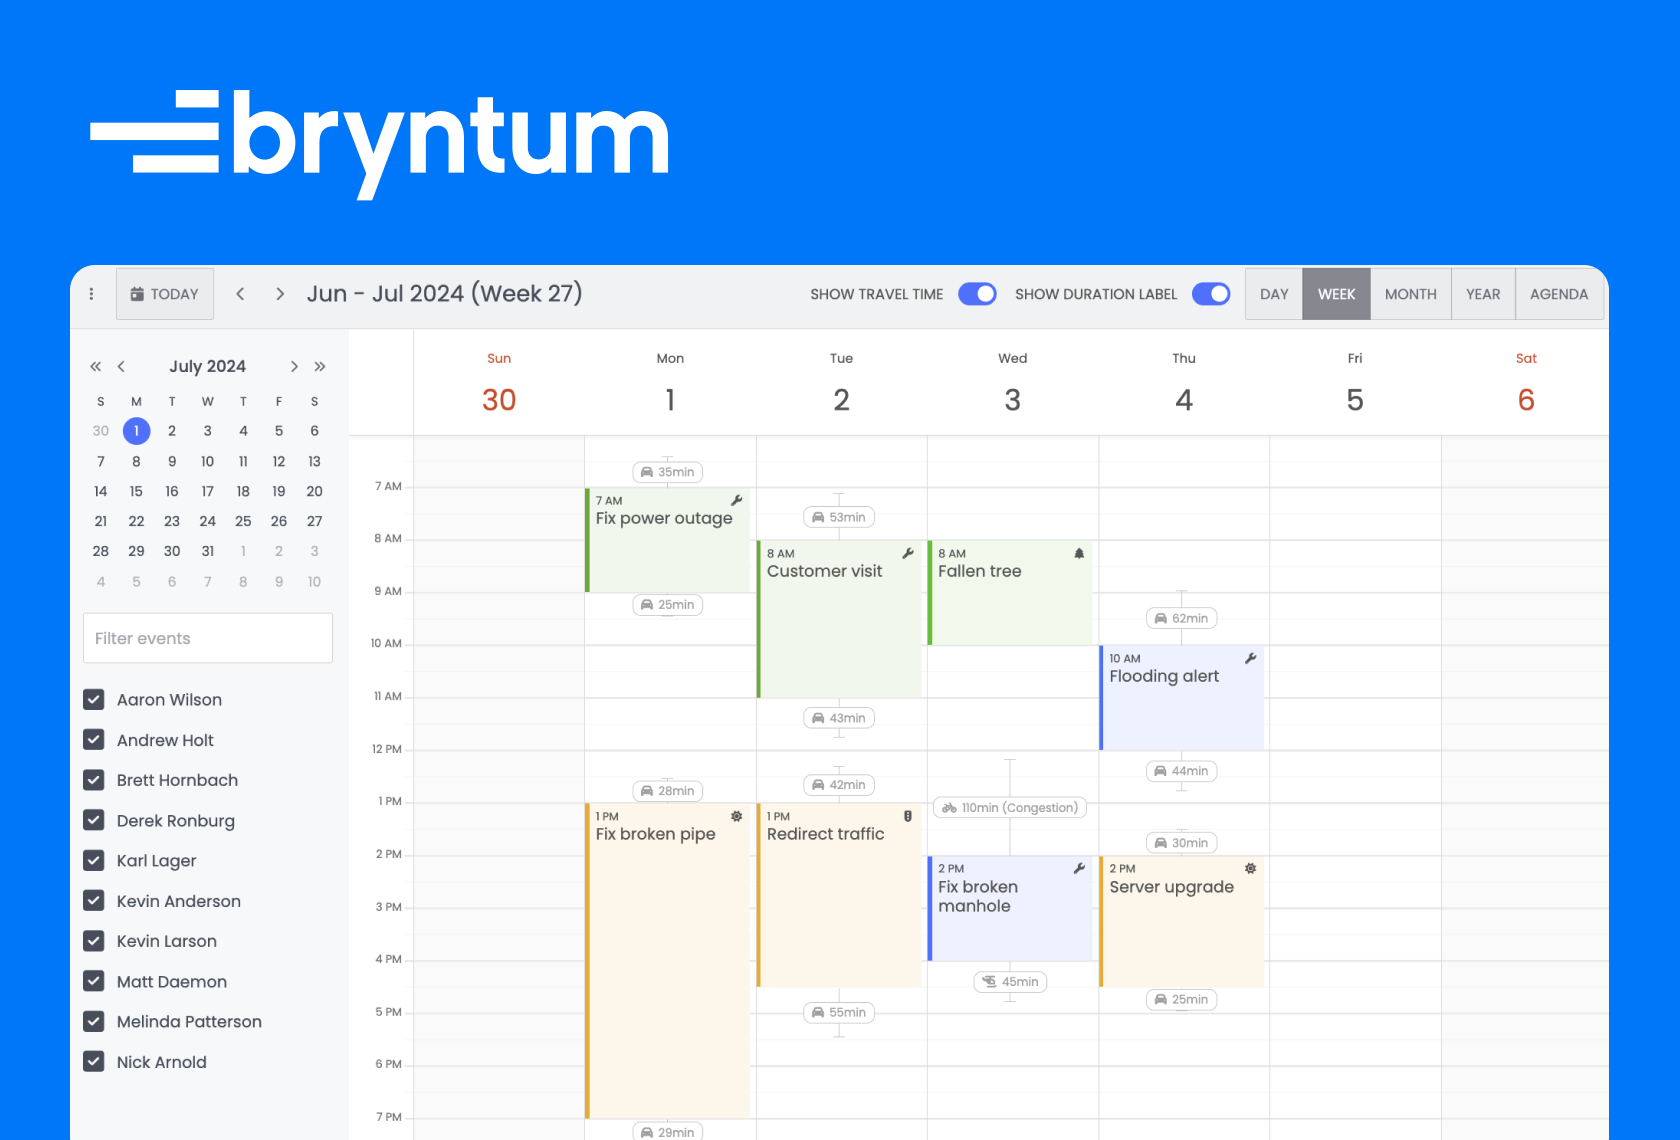Select July 17 in the mini calendar

[x=207, y=491]
